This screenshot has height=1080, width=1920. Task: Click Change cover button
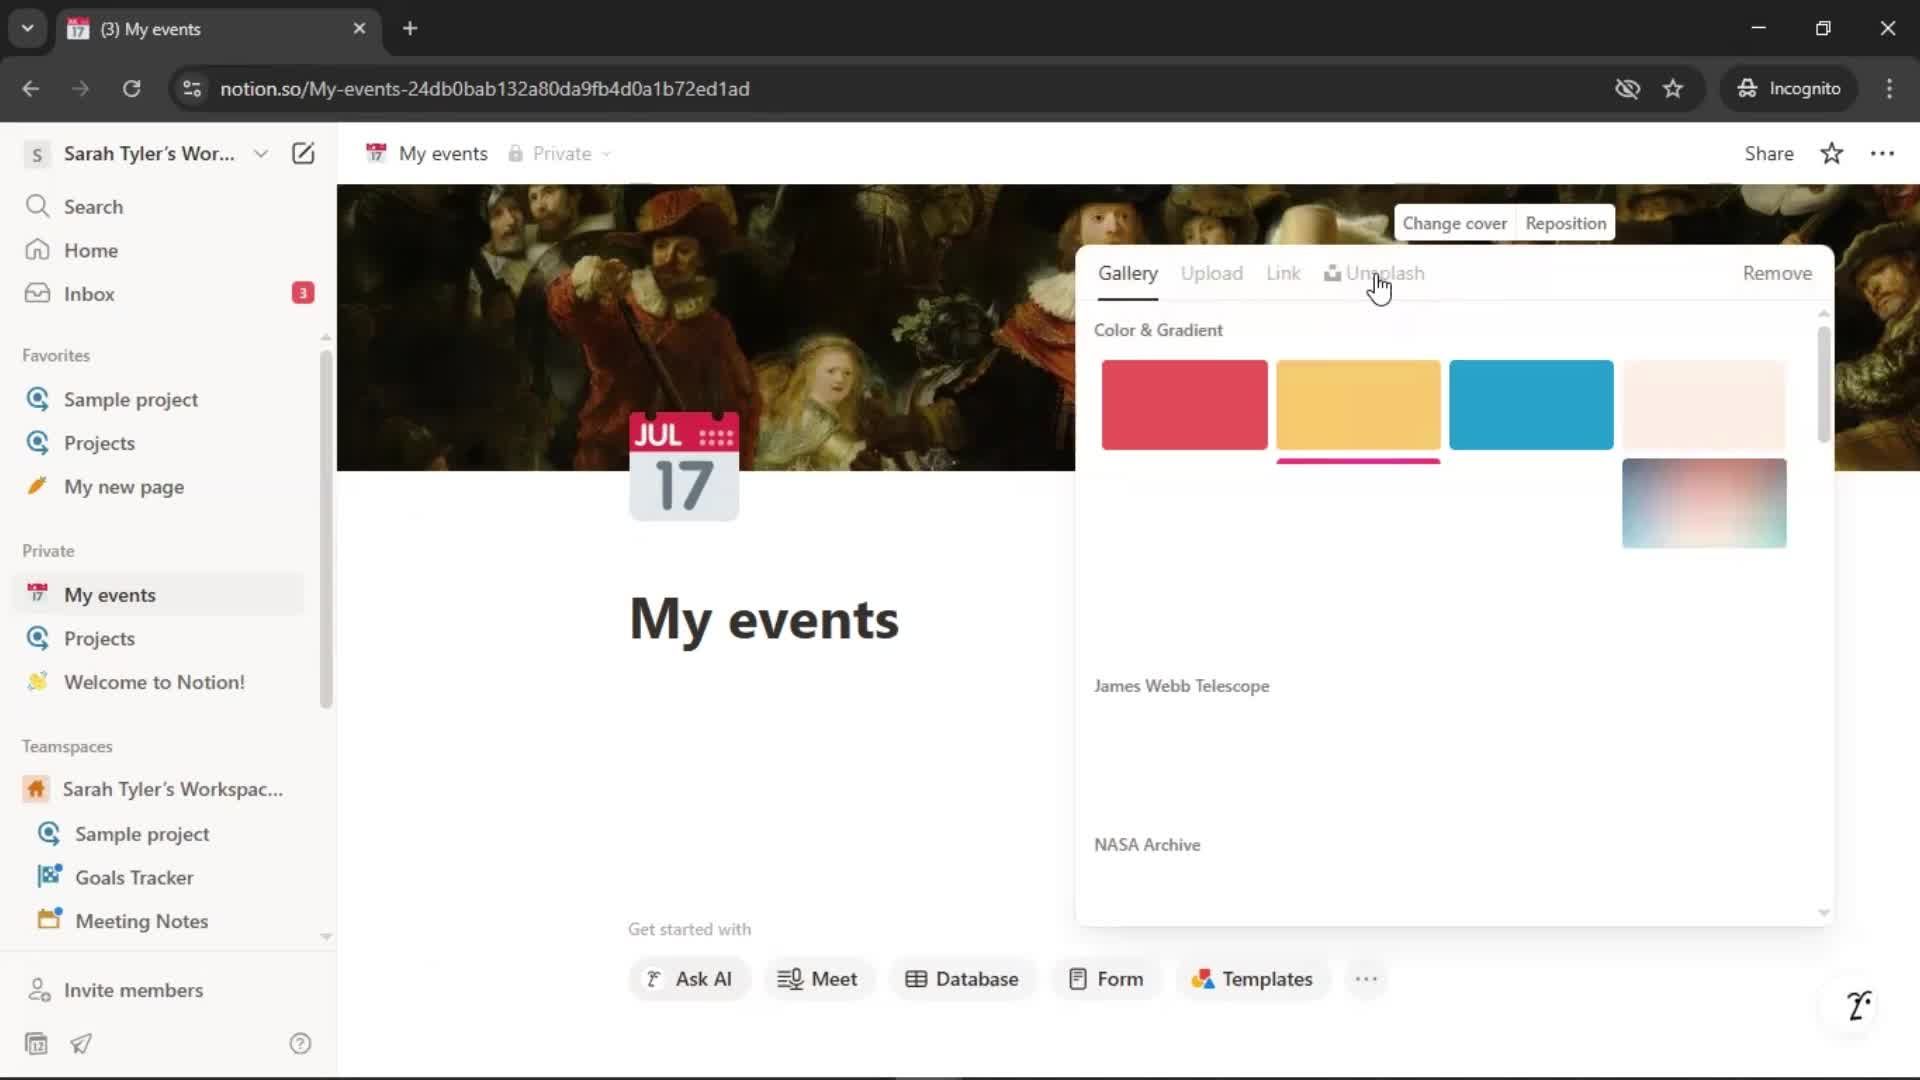(1454, 223)
